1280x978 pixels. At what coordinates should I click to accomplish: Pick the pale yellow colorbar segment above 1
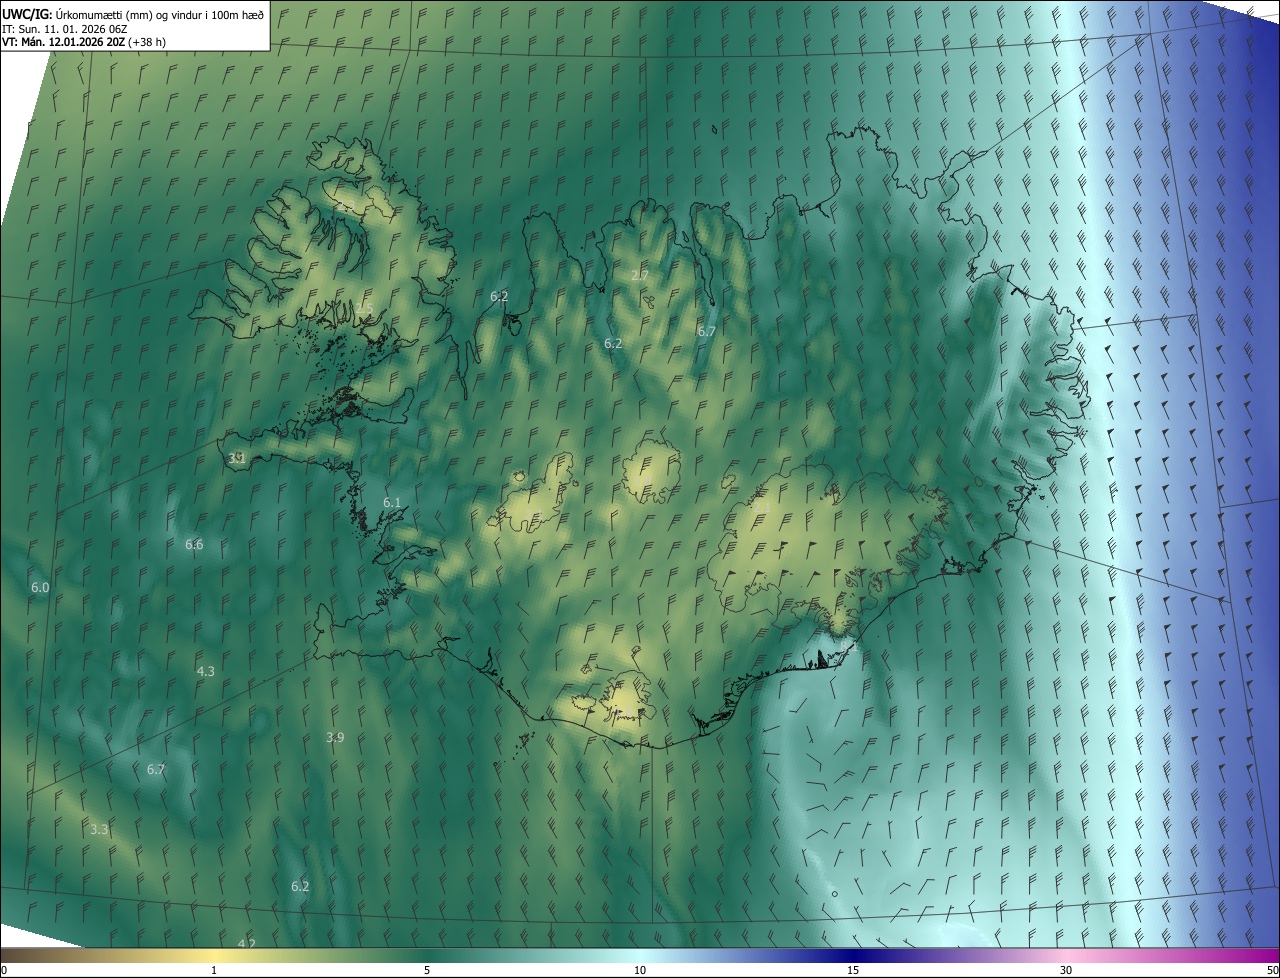[214, 955]
